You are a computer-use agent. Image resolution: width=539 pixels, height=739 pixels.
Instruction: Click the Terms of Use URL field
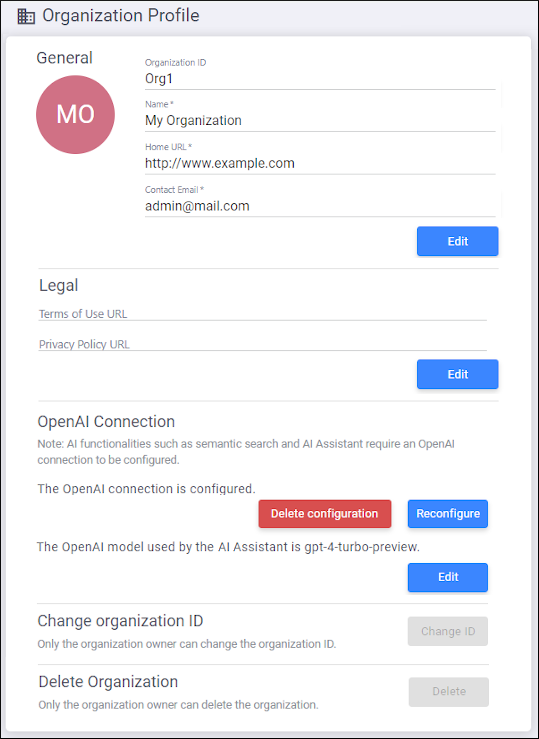click(262, 314)
